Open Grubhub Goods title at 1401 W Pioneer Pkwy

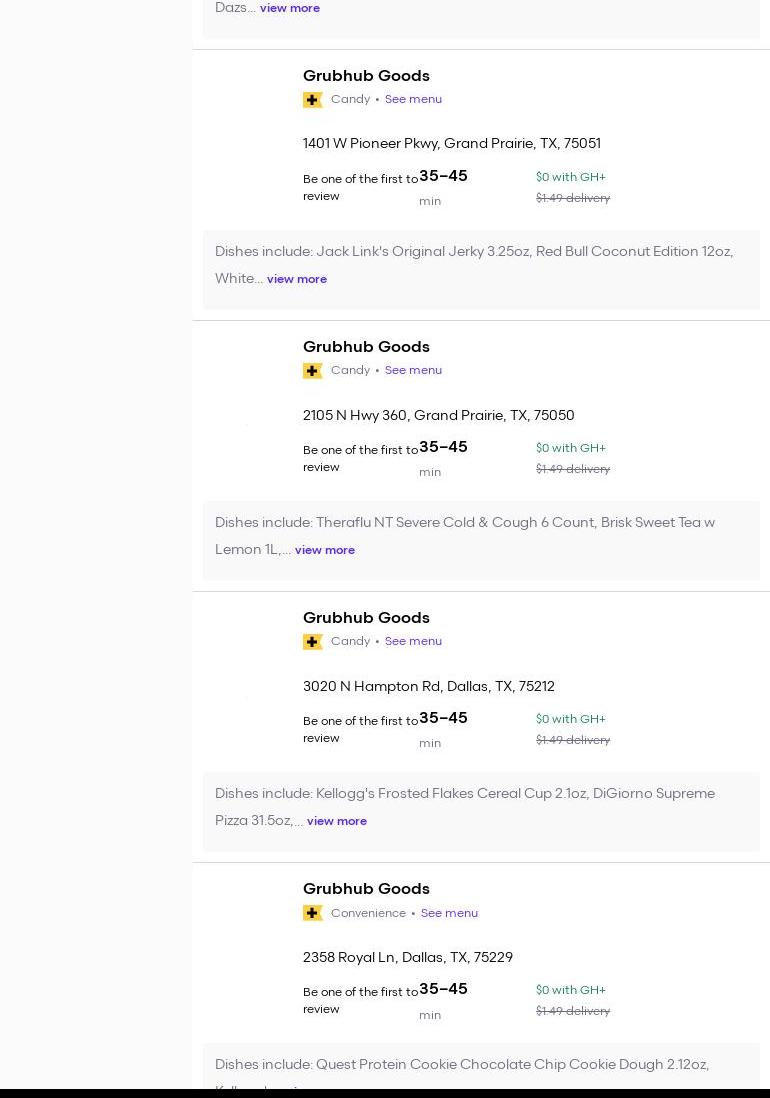[x=366, y=76]
